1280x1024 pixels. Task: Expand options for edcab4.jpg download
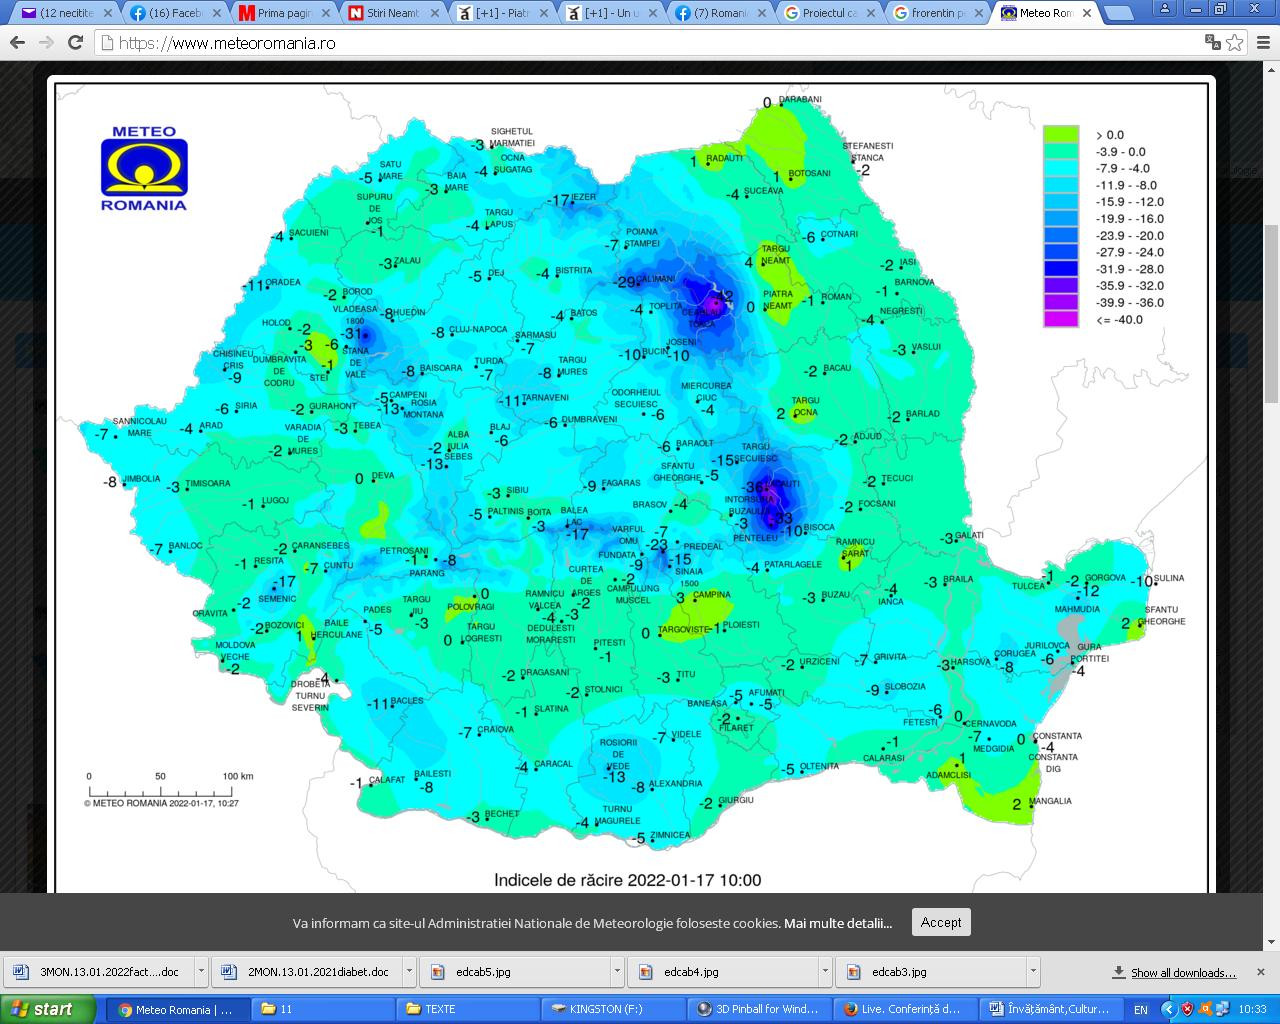(825, 972)
